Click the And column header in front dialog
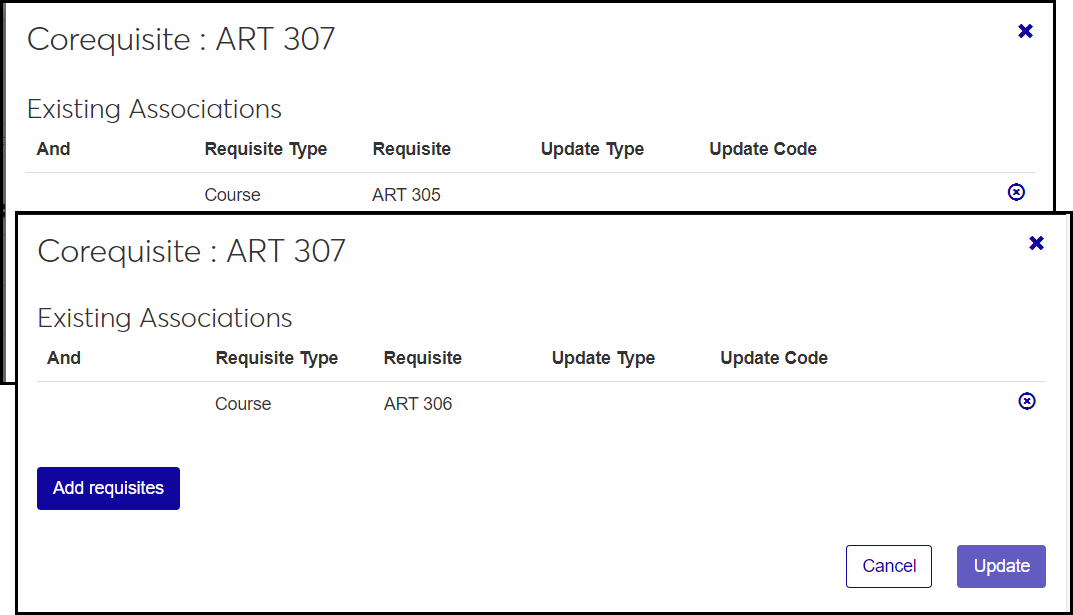The image size is (1073, 615). click(64, 358)
